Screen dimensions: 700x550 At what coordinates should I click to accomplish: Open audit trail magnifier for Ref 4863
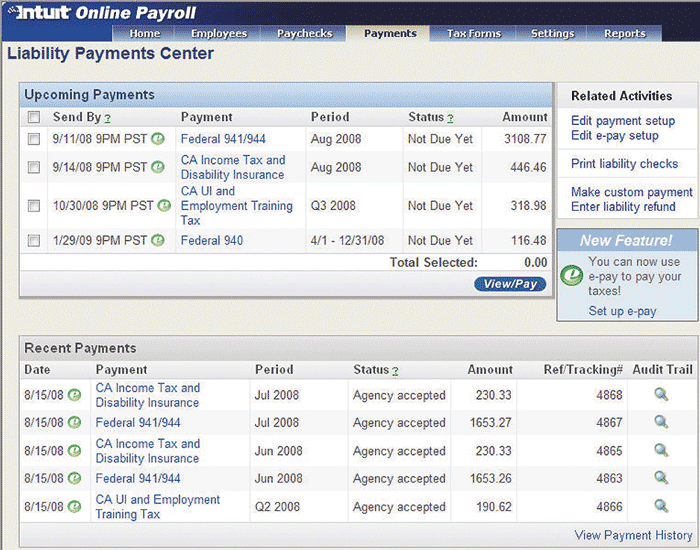click(x=661, y=478)
